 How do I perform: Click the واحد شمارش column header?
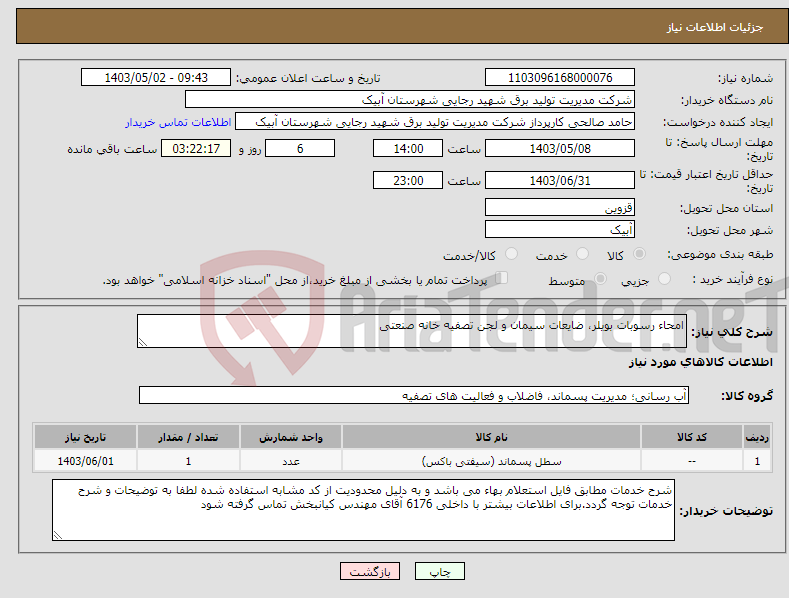pos(291,437)
